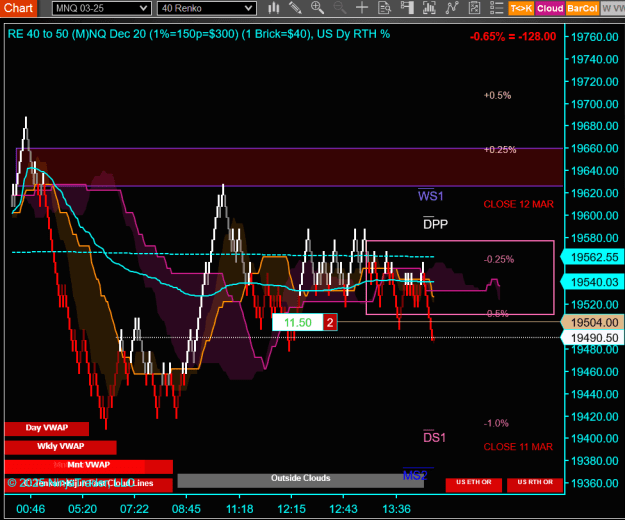Image resolution: width=625 pixels, height=520 pixels.
Task: Click the US RTH OR button
Action: click(535, 484)
